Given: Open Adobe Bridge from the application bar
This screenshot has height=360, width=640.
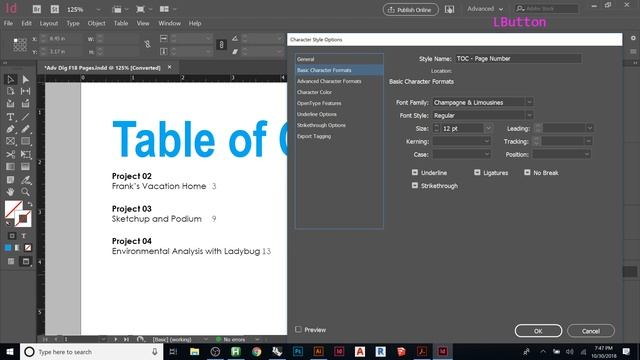Looking at the screenshot, I should [x=37, y=9].
